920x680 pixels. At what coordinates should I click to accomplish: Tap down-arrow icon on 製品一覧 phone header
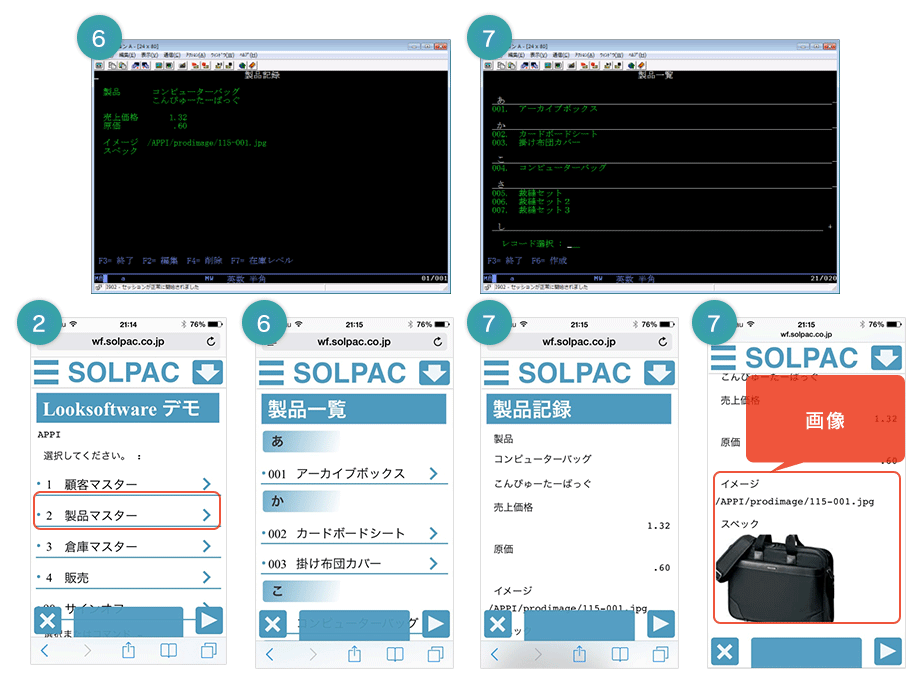pos(433,373)
